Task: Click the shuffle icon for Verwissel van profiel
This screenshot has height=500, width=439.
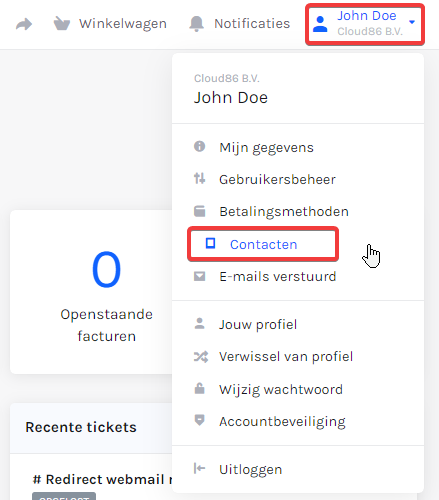Action: coord(201,357)
